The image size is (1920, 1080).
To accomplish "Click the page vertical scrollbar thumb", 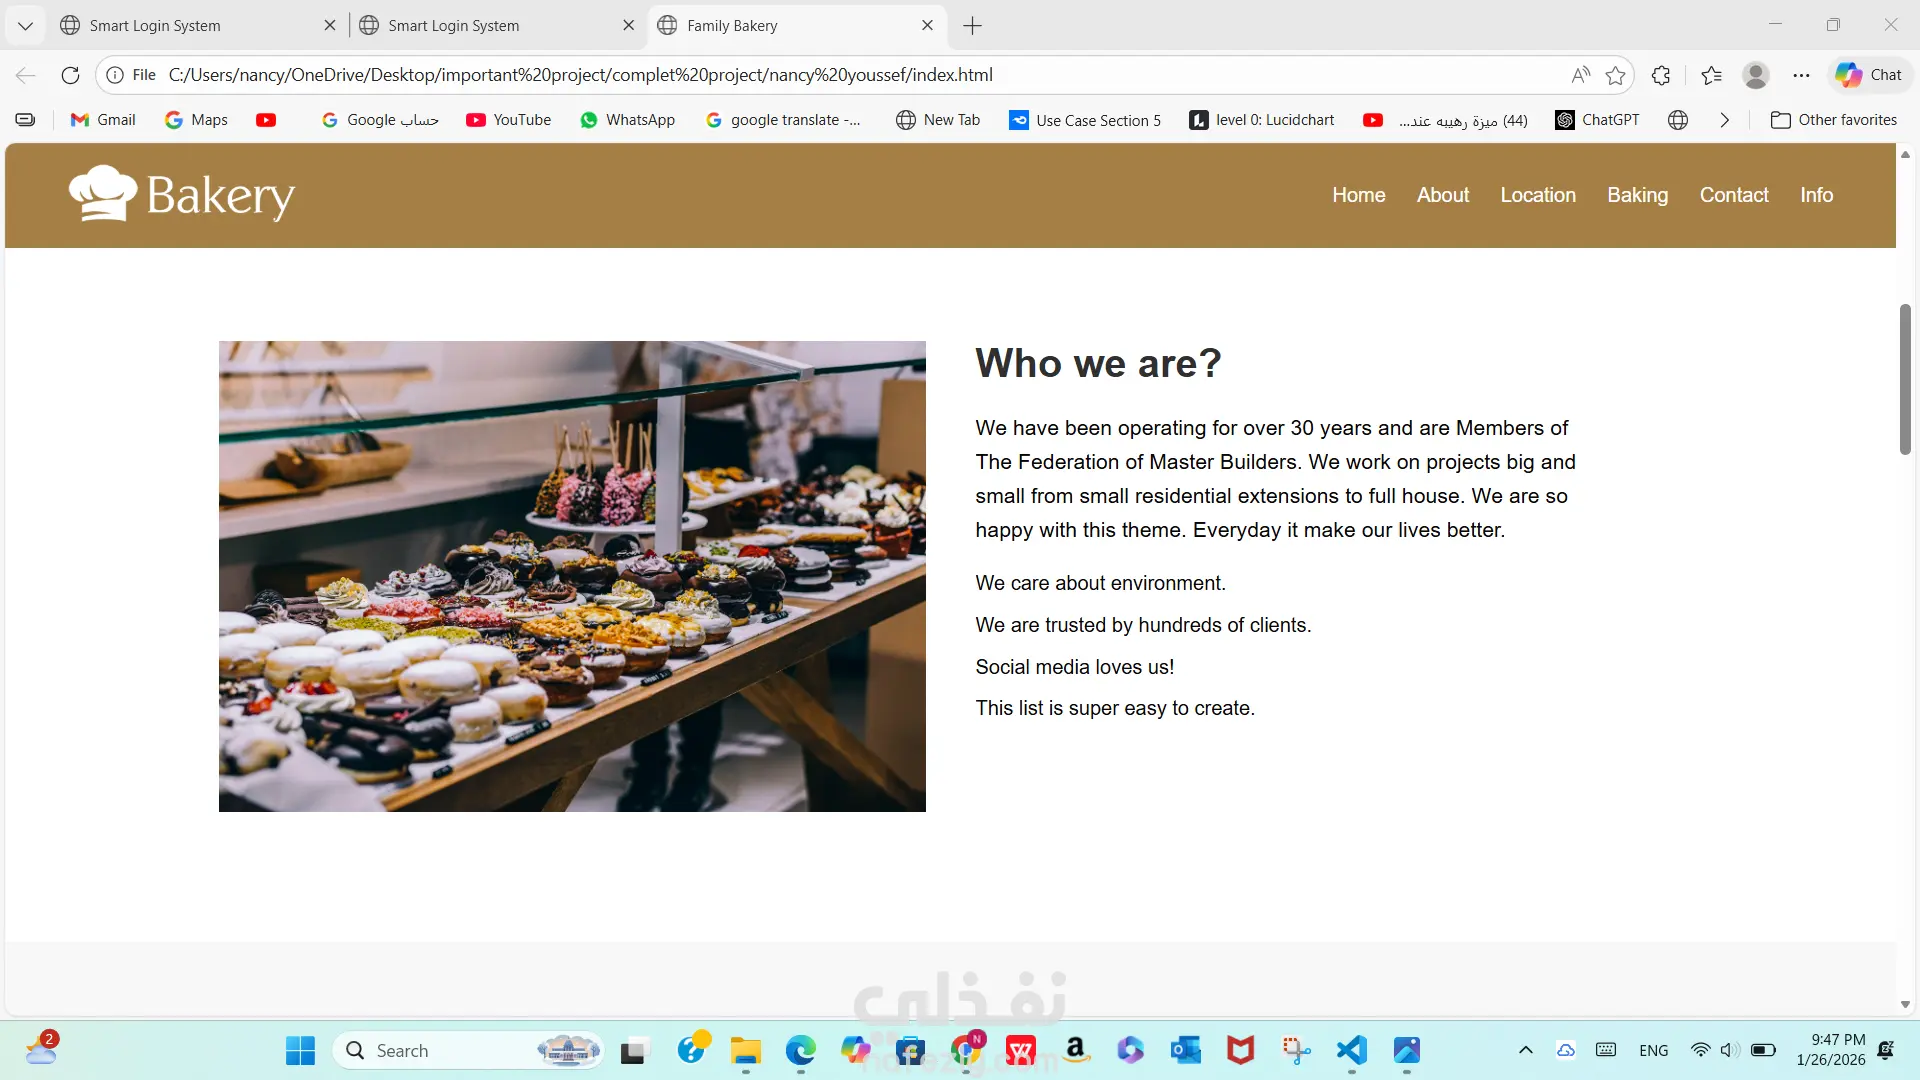I will point(1904,380).
